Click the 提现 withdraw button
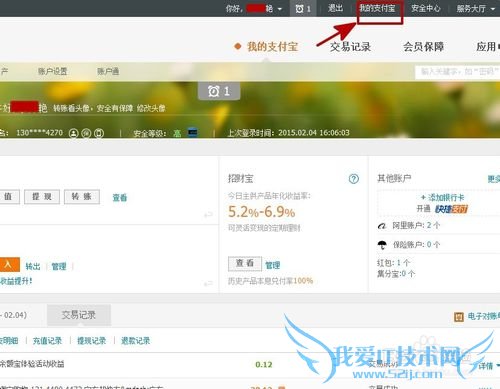This screenshot has height=389, width=500. pos(42,197)
